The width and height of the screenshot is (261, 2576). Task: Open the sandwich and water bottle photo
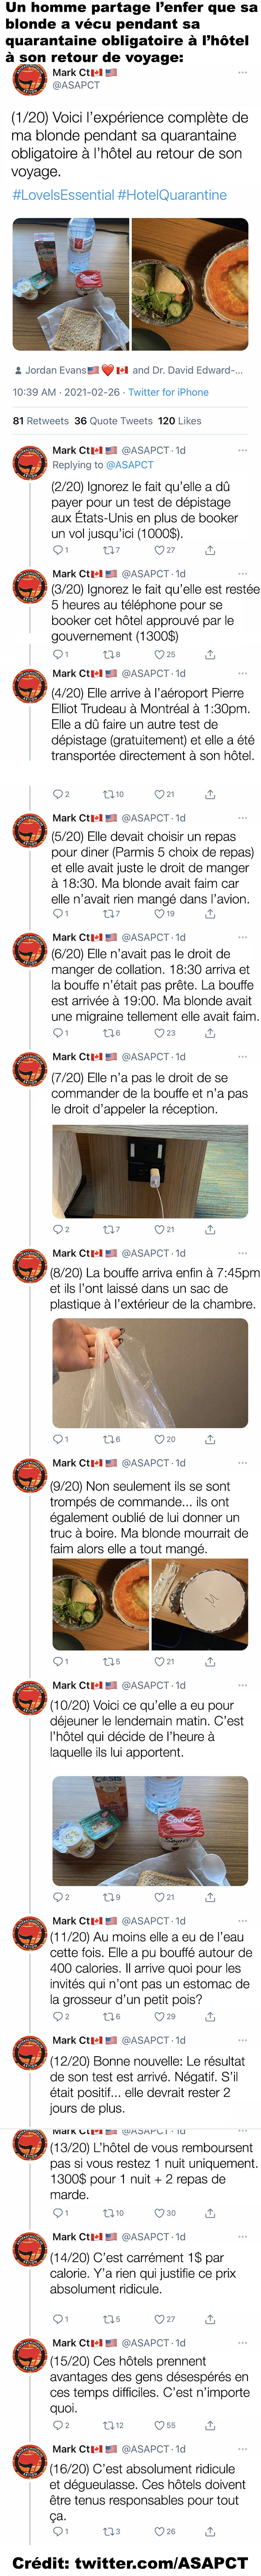tap(69, 285)
